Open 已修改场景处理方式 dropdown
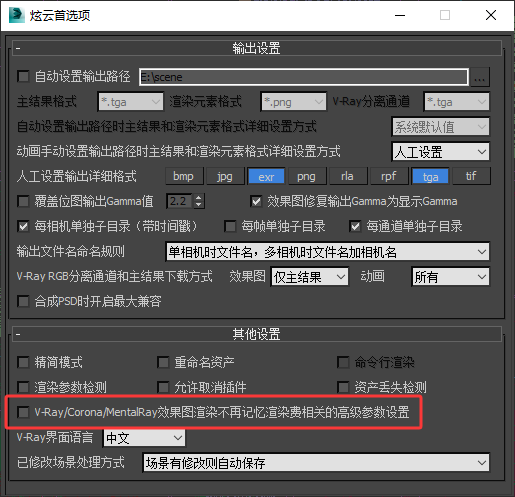 pyautogui.click(x=316, y=463)
